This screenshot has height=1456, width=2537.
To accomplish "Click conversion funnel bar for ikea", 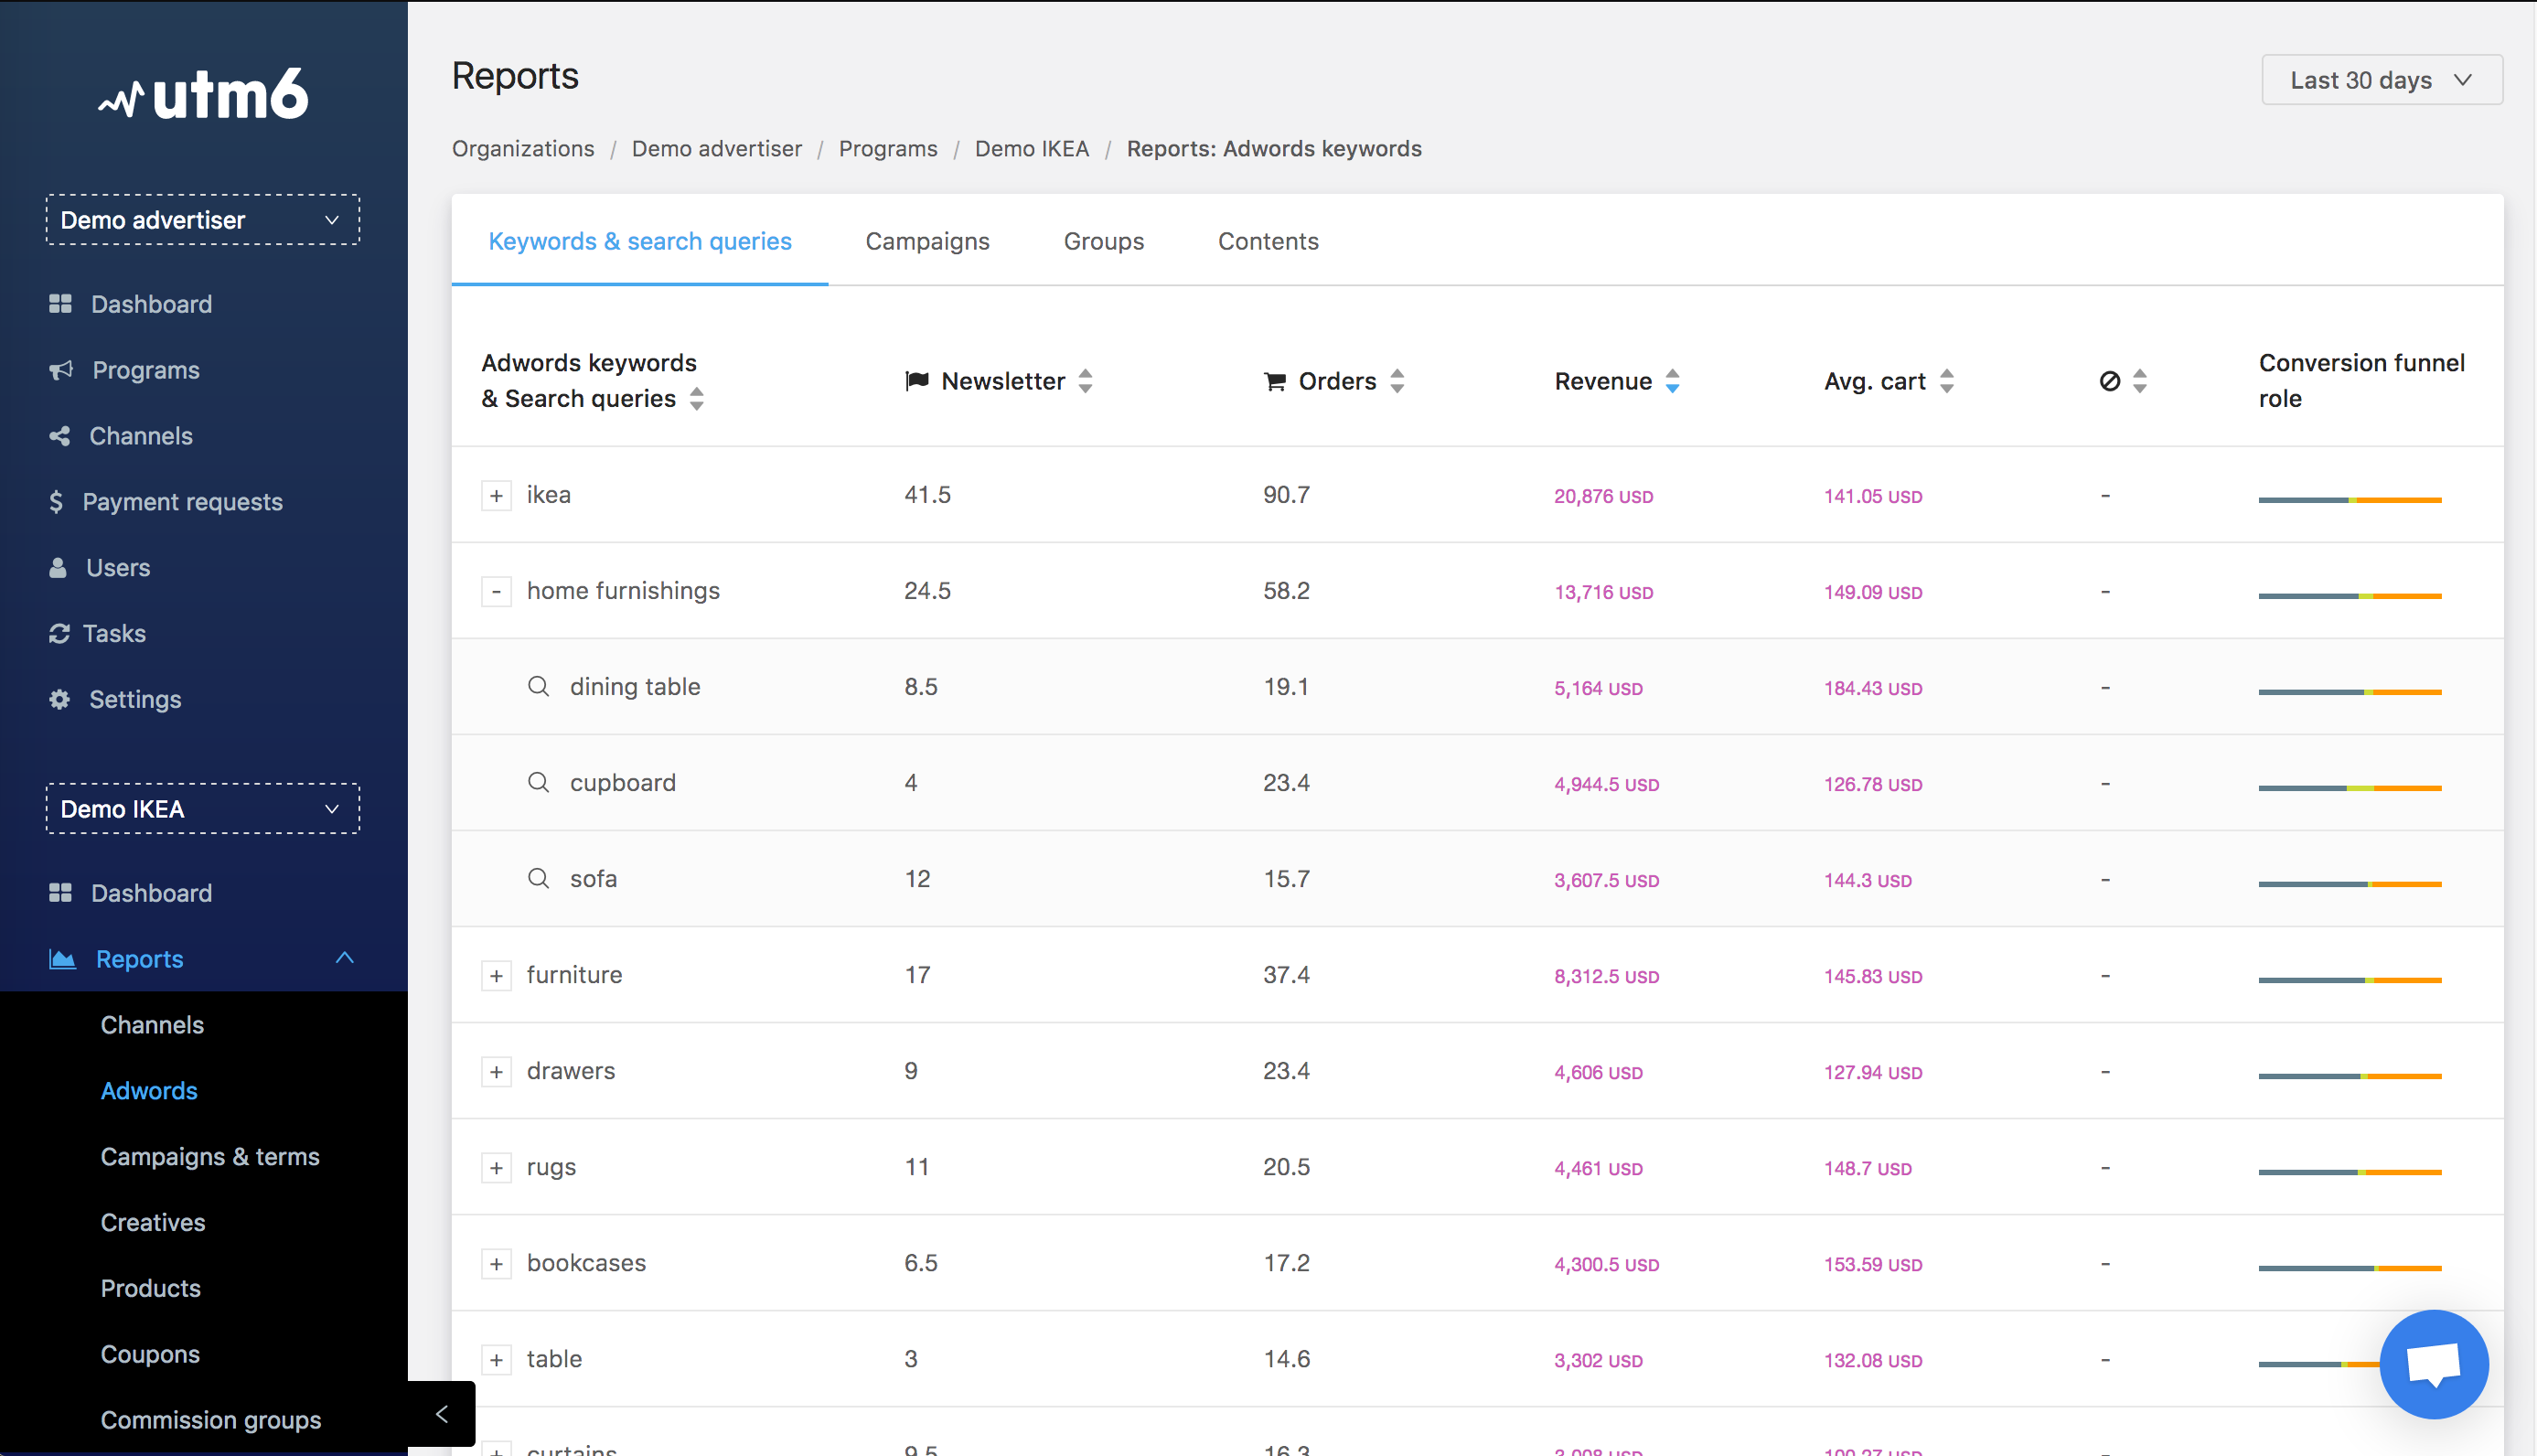I will click(x=2349, y=499).
